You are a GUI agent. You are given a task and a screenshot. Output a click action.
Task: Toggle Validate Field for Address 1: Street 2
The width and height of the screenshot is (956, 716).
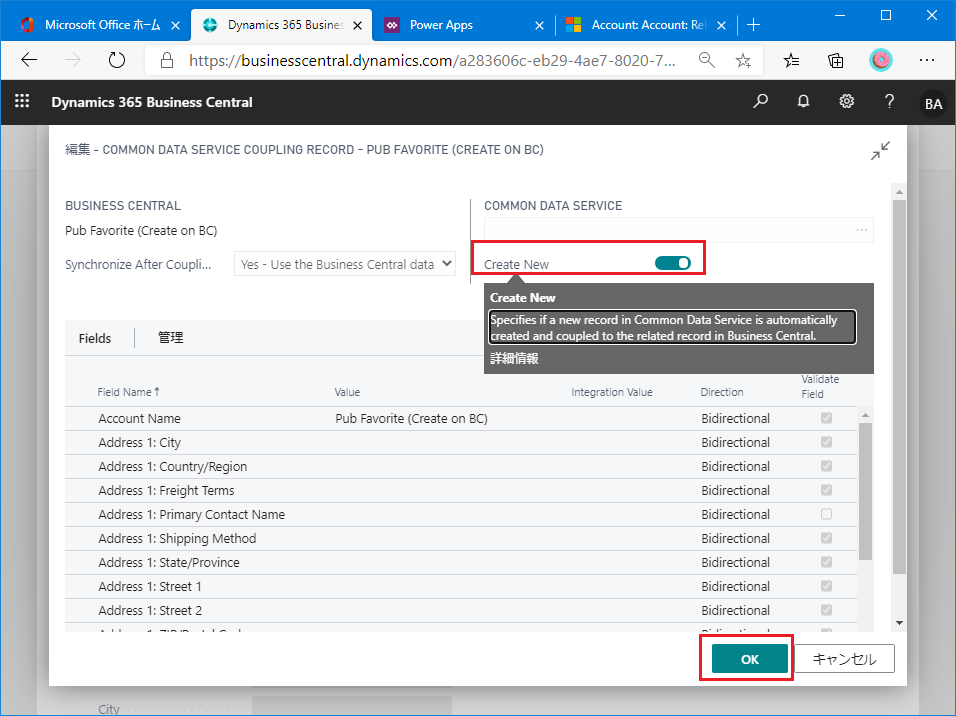826,610
